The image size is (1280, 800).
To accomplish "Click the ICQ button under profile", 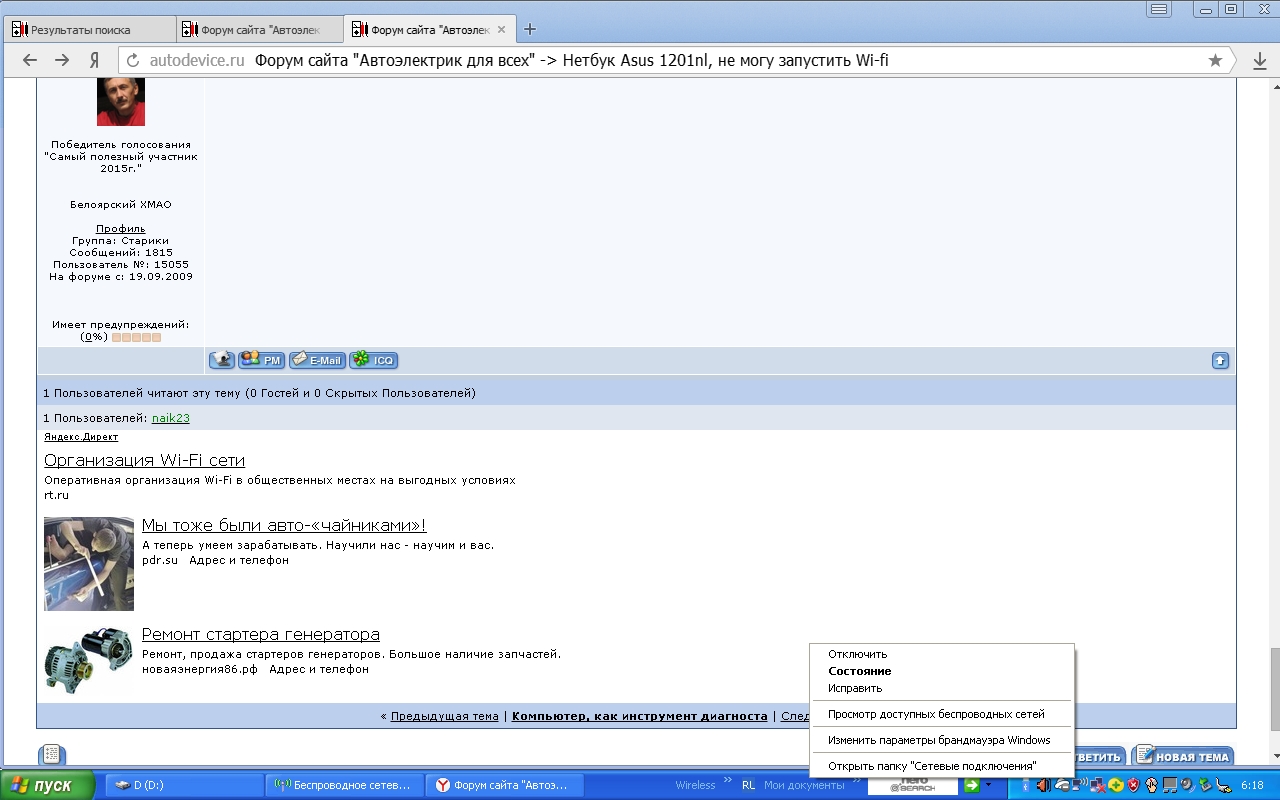I will tap(373, 360).
